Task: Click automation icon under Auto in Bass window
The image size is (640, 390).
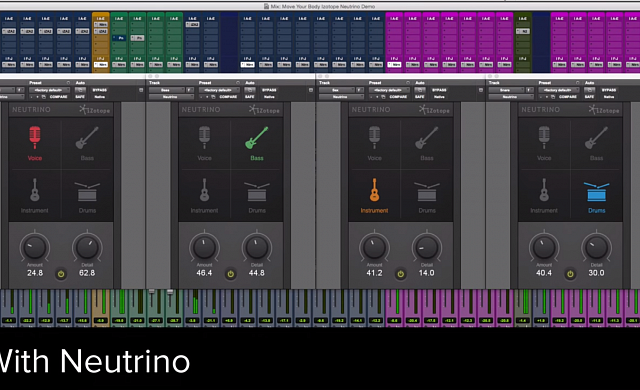Action: coord(250,90)
